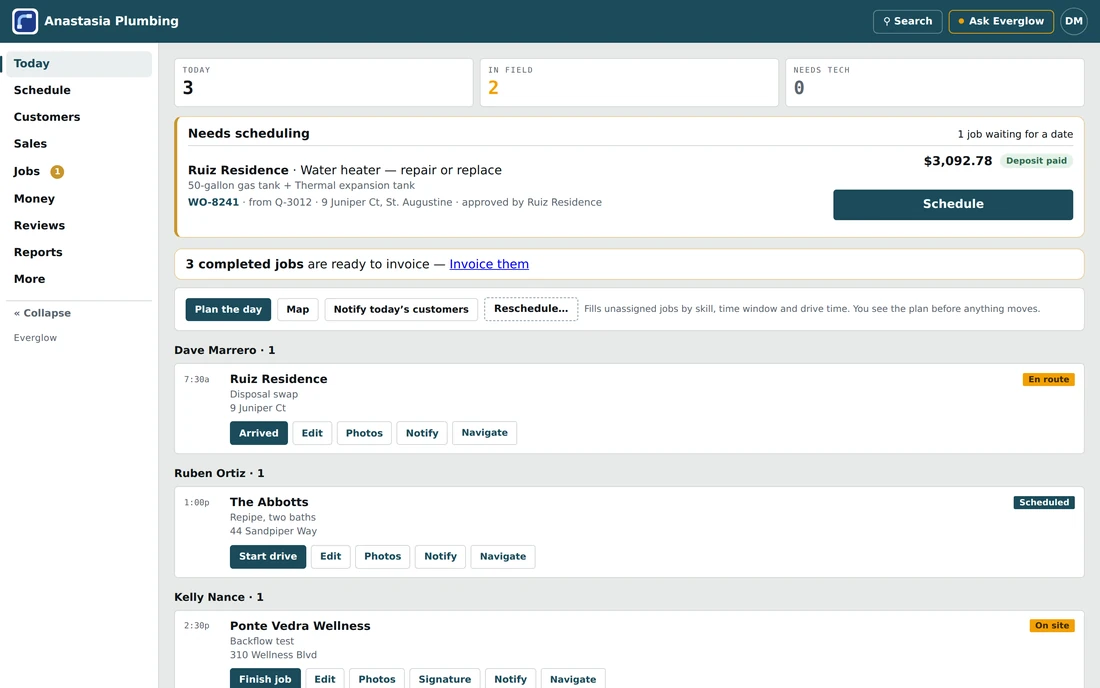The height and width of the screenshot is (688, 1100).
Task: Click the Today count stat card
Action: 323,82
